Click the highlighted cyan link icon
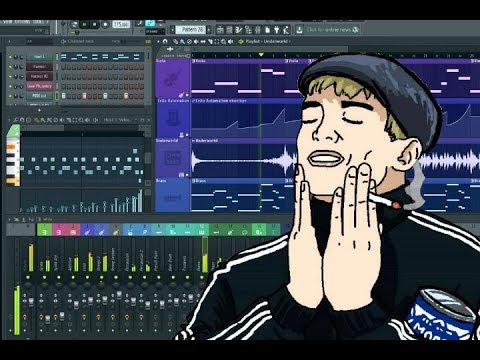This screenshot has width=480, height=360. (x=151, y=23)
